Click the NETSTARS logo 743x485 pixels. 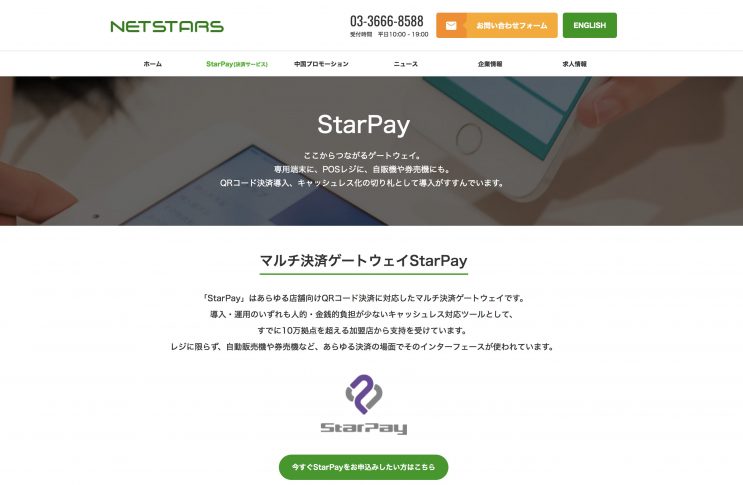click(167, 27)
